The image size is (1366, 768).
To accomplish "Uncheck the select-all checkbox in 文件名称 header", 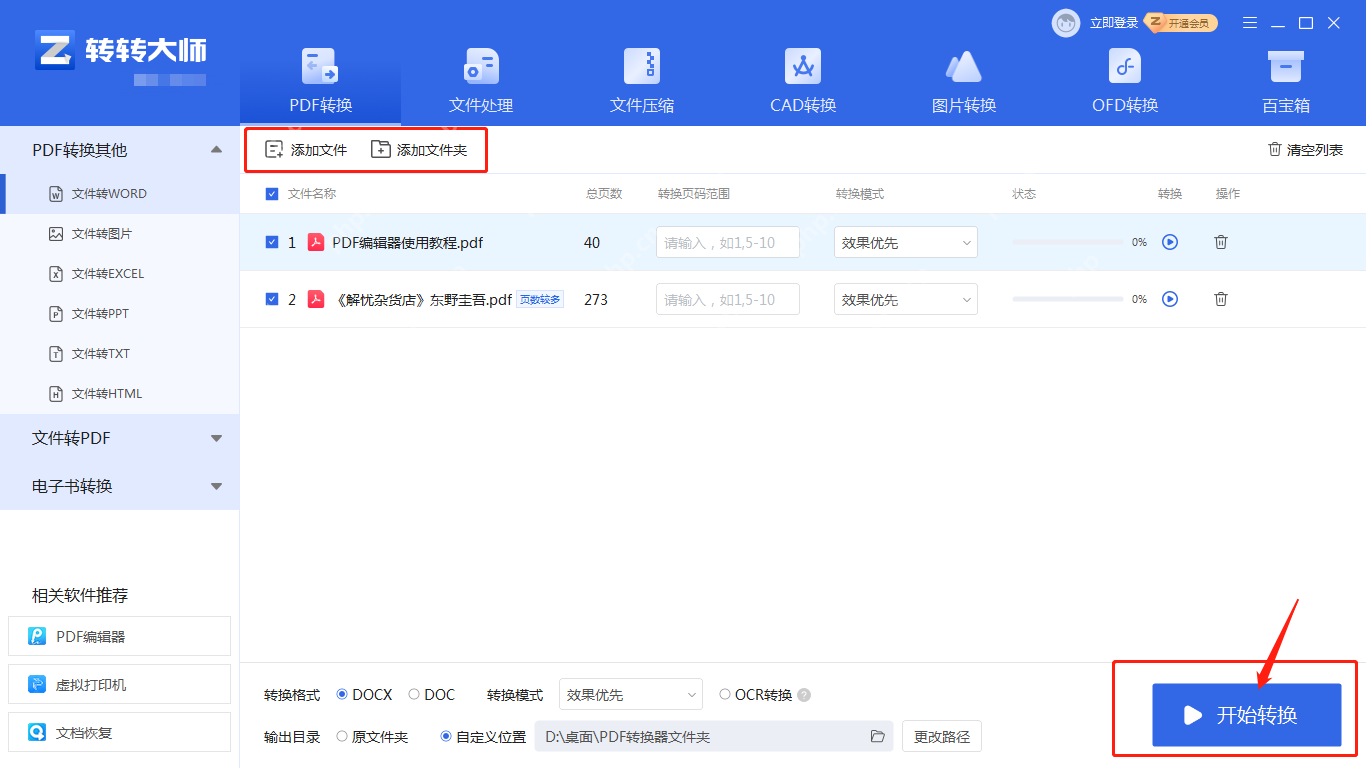I will [x=271, y=193].
